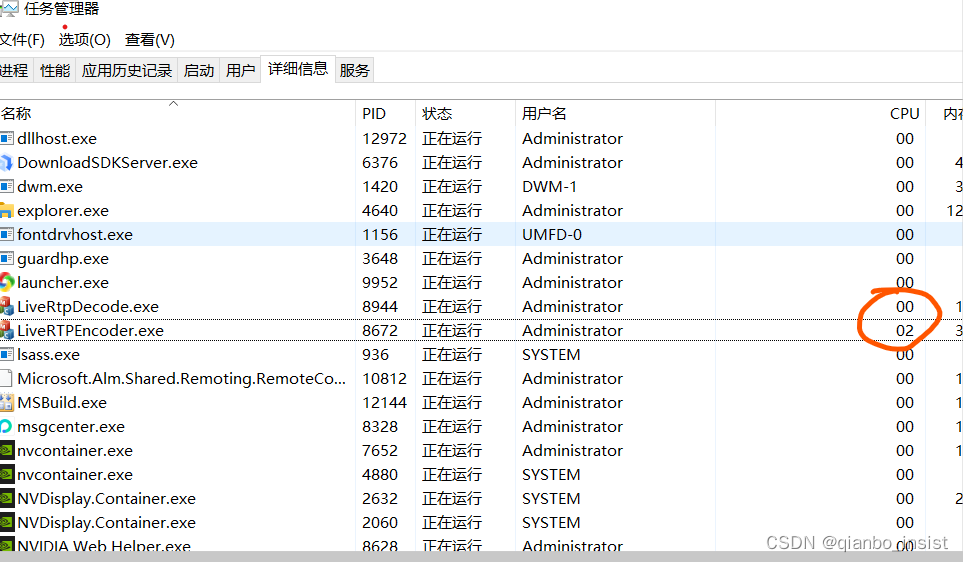Viewport: 963px width, 562px height.
Task: Click PID 8672 cell
Action: point(380,330)
